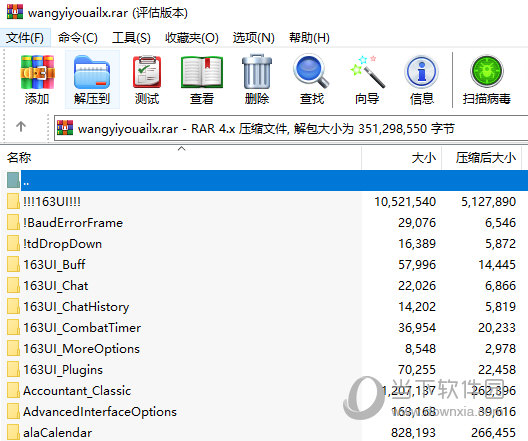Show archive Info (信息) icon
Screen dimensions: 528x441
[422, 72]
